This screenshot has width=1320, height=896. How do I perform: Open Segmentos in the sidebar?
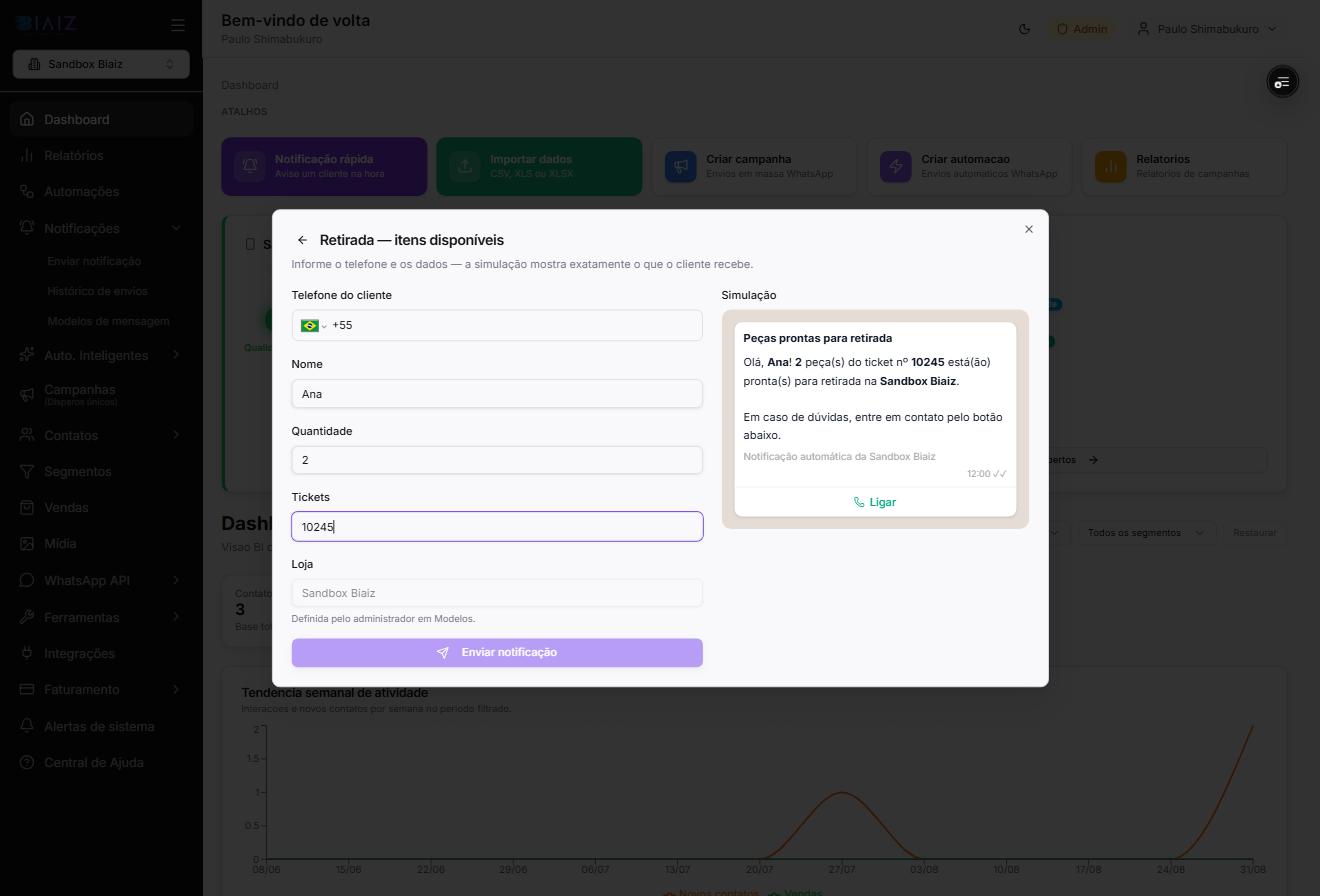click(x=101, y=471)
